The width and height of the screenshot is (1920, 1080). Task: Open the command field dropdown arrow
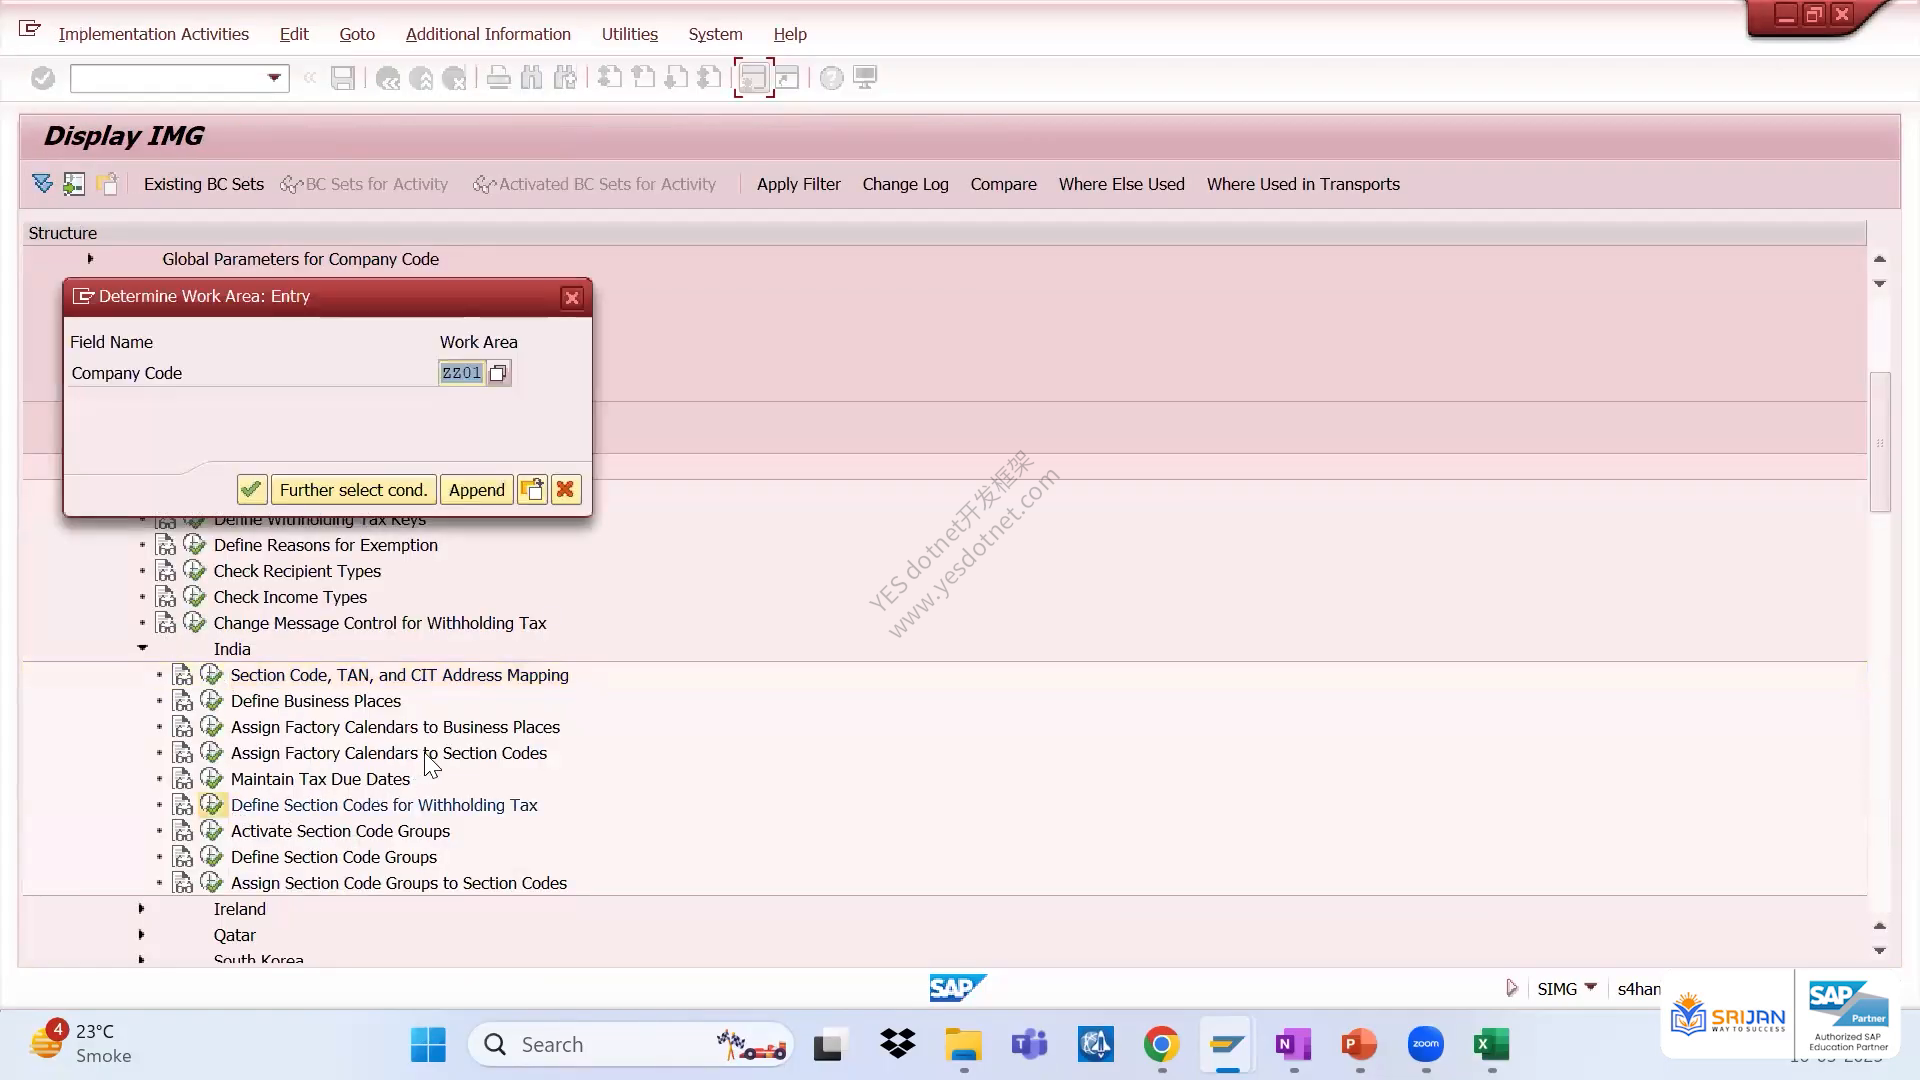click(274, 78)
